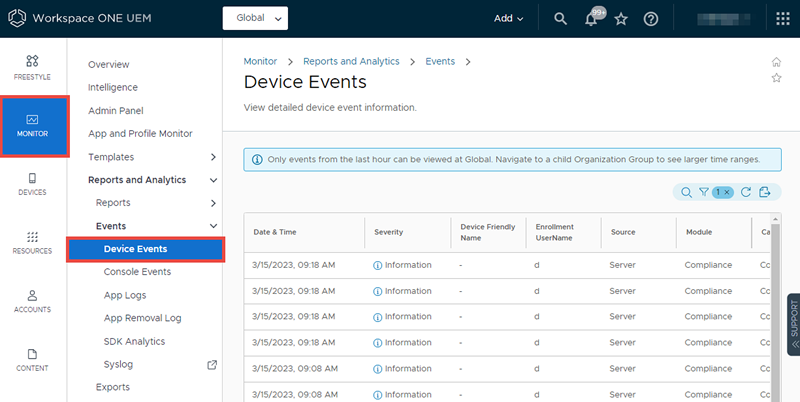Open App Removal Log page
Image resolution: width=800 pixels, height=402 pixels.
click(x=142, y=318)
